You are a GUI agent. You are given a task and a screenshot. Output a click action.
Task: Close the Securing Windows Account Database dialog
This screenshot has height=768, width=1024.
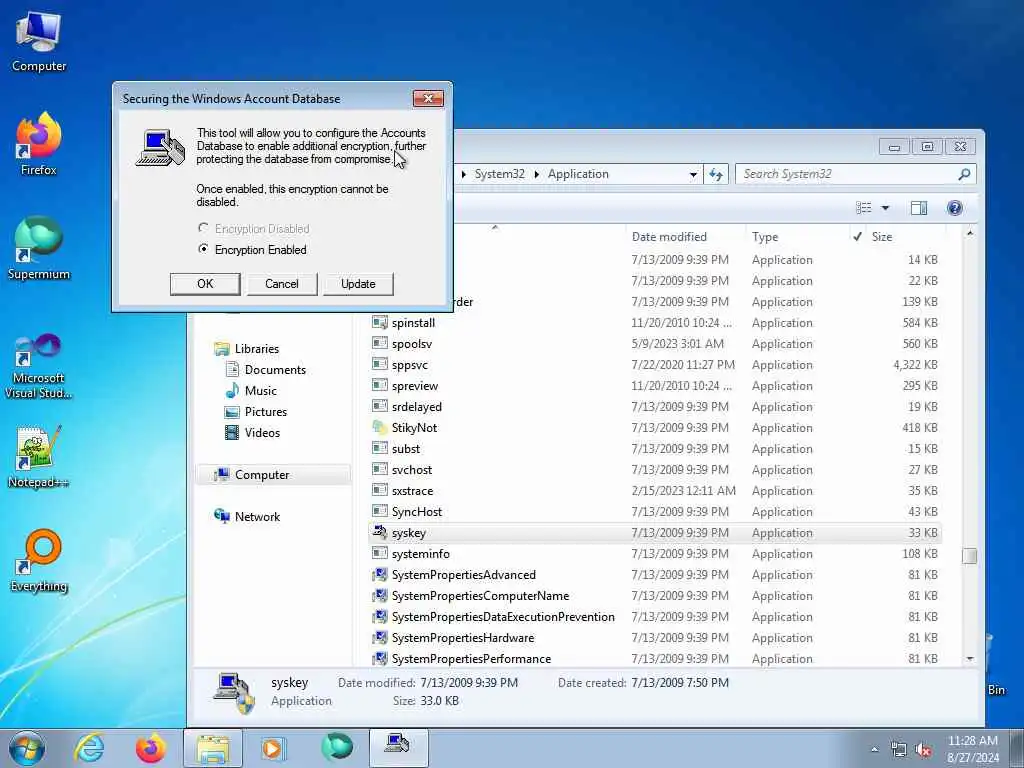pyautogui.click(x=428, y=99)
